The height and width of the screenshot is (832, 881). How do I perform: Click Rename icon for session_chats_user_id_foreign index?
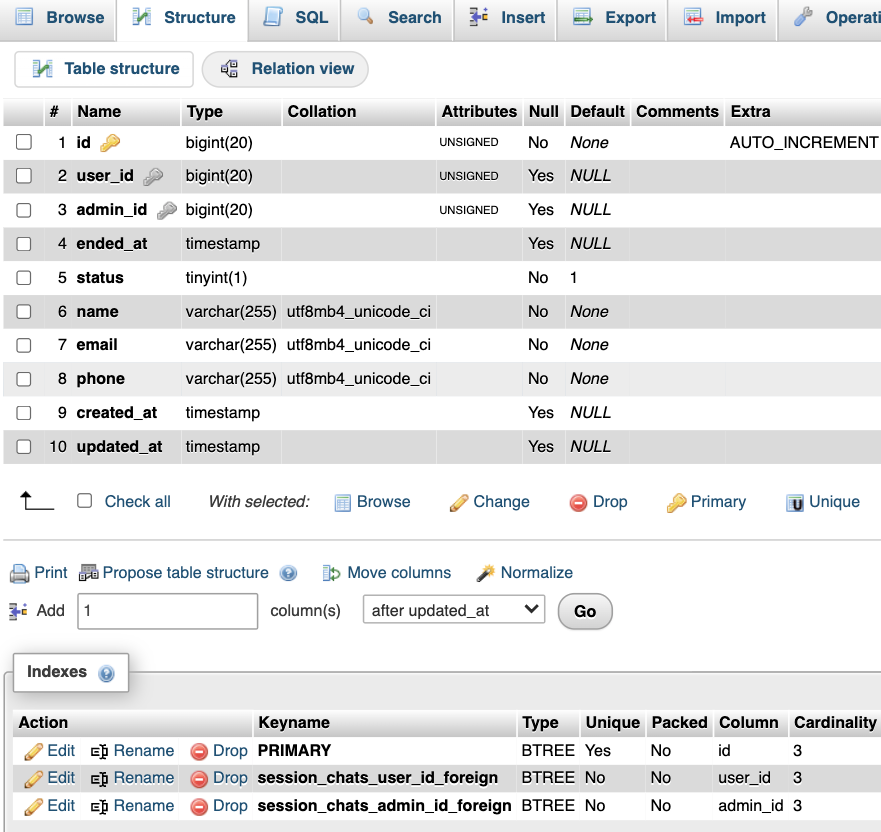[99, 779]
